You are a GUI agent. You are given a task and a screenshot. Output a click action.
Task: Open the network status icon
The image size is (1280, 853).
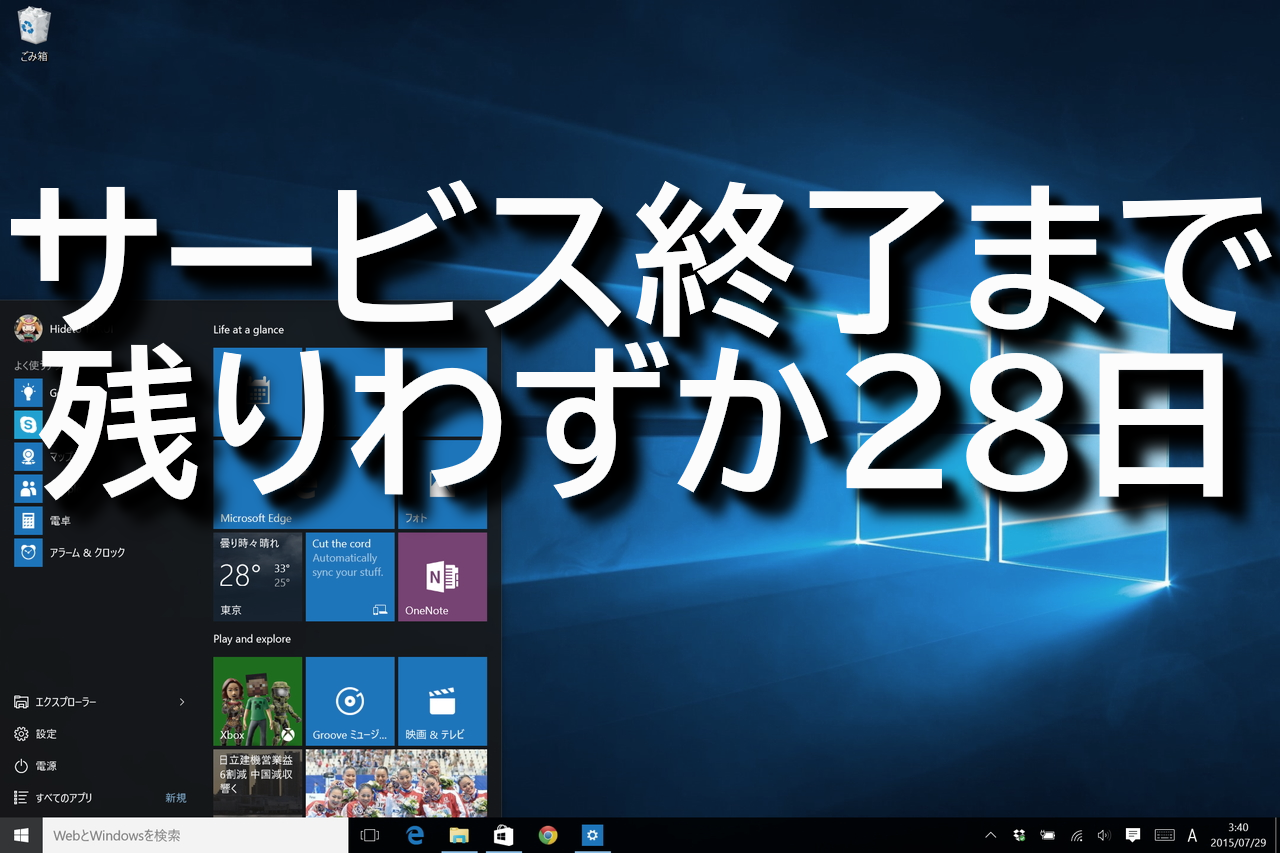[x=1076, y=835]
